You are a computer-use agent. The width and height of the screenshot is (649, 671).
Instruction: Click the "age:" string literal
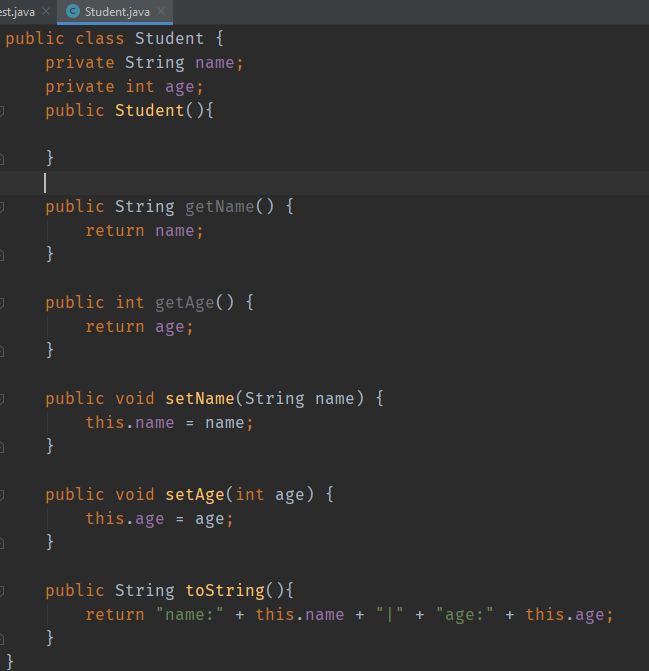coord(465,615)
